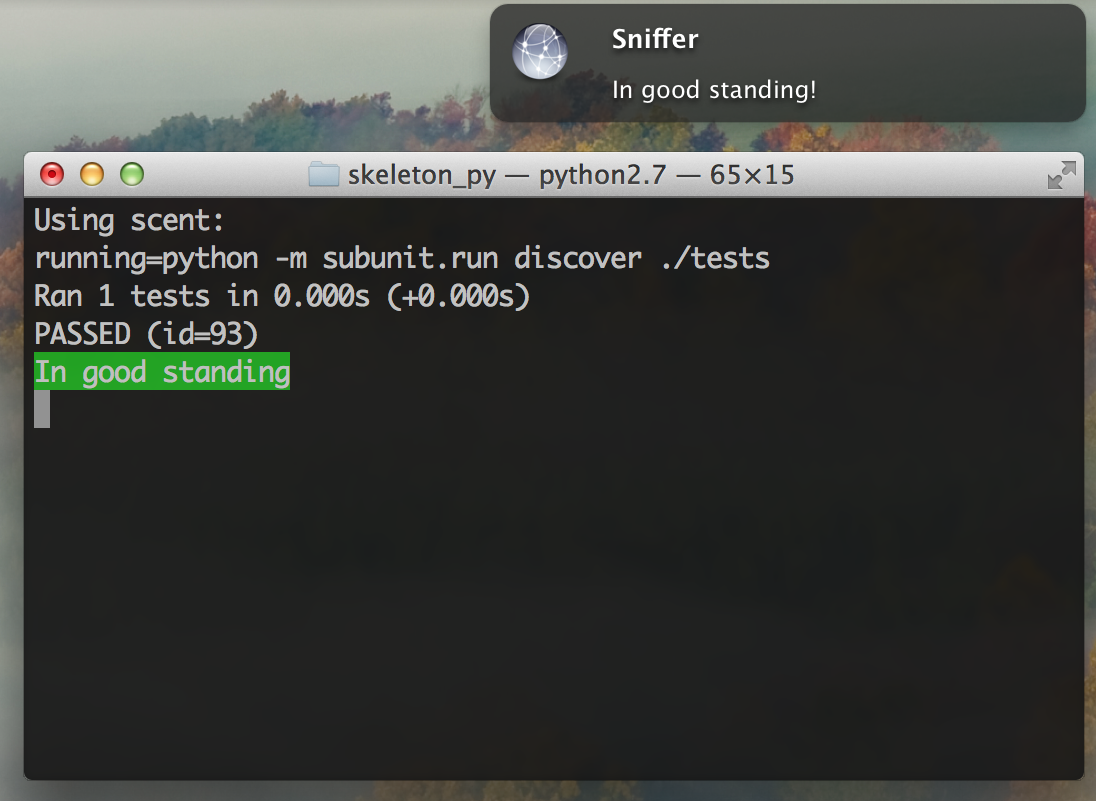Click the desktop wallpaper left of the notification
The height and width of the screenshot is (801, 1096).
tap(245, 70)
